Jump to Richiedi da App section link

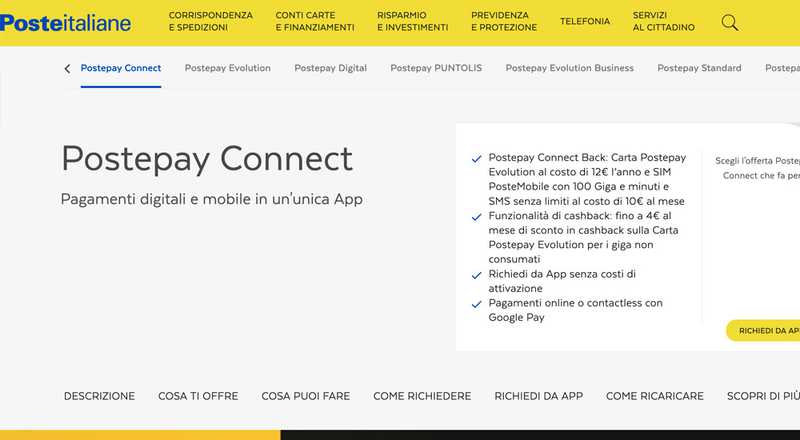click(539, 396)
